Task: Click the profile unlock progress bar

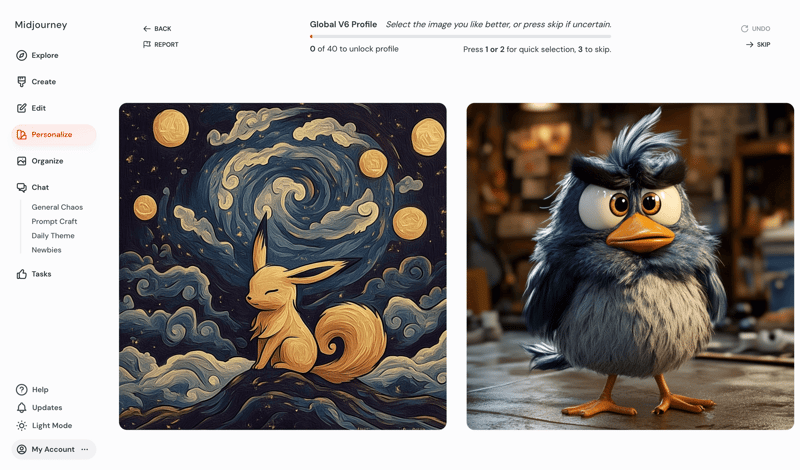Action: pyautogui.click(x=460, y=37)
